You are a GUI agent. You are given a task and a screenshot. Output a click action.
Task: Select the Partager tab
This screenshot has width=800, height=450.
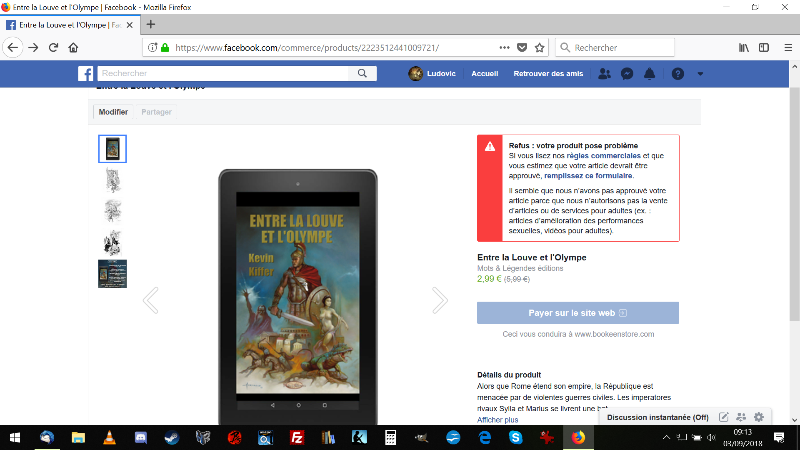(x=156, y=112)
